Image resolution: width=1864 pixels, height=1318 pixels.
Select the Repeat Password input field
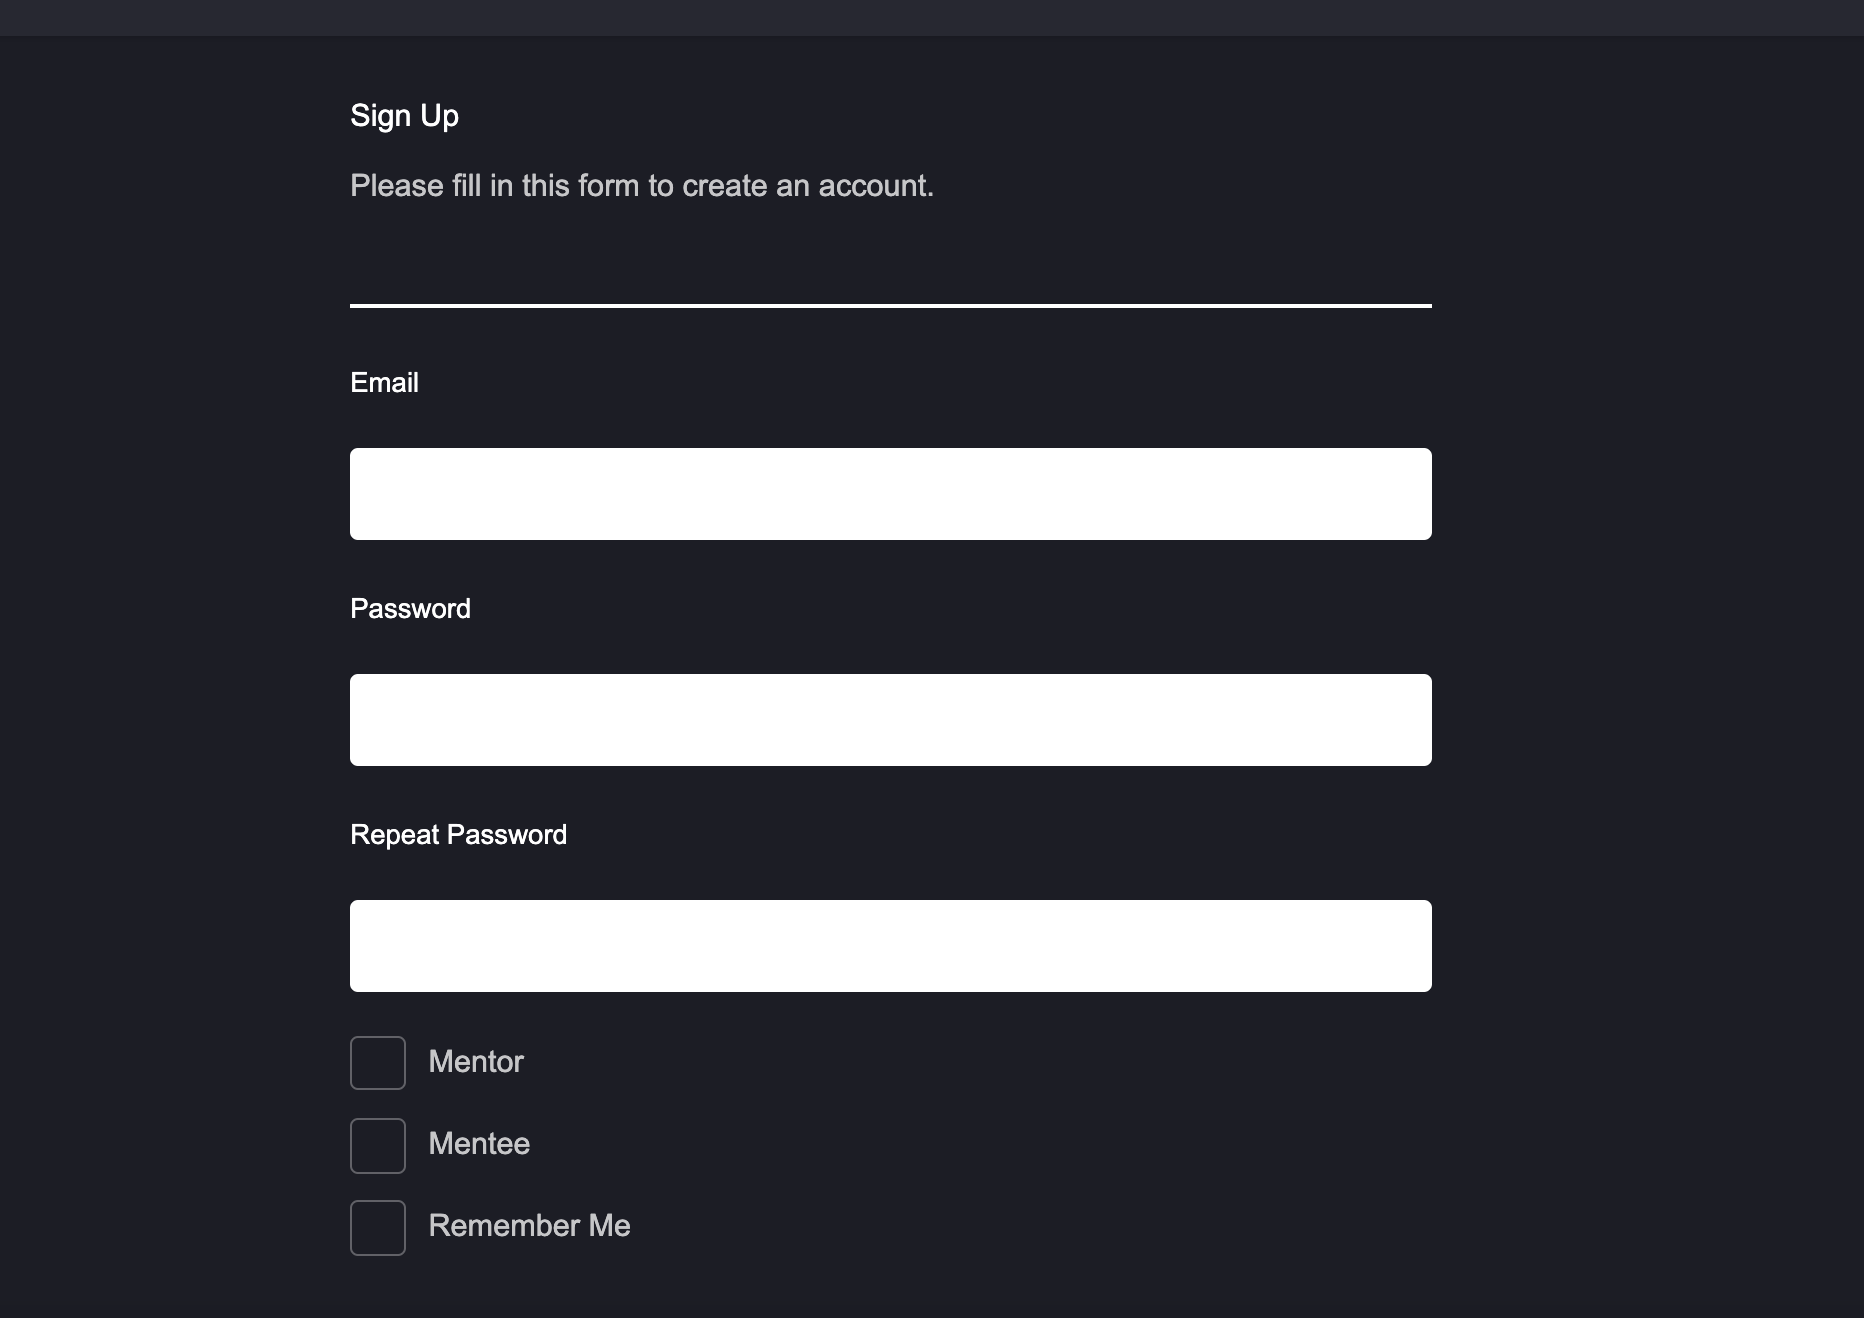(891, 946)
